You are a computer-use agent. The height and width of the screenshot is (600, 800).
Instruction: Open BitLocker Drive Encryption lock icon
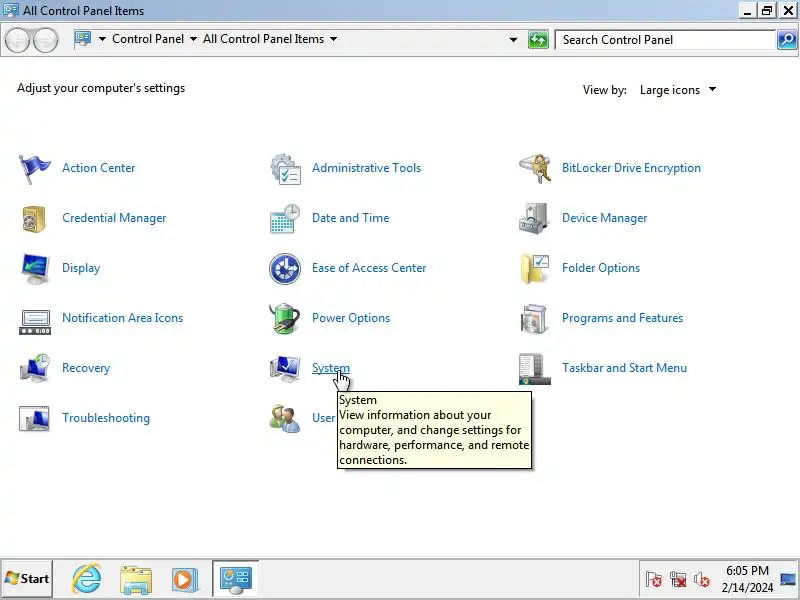click(x=535, y=168)
